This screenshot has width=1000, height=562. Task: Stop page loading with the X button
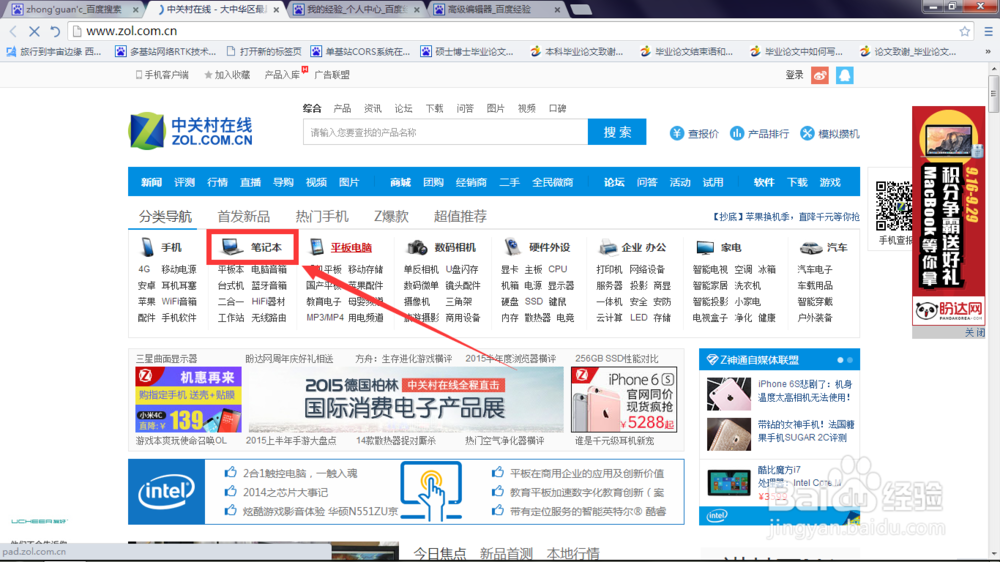[34, 31]
